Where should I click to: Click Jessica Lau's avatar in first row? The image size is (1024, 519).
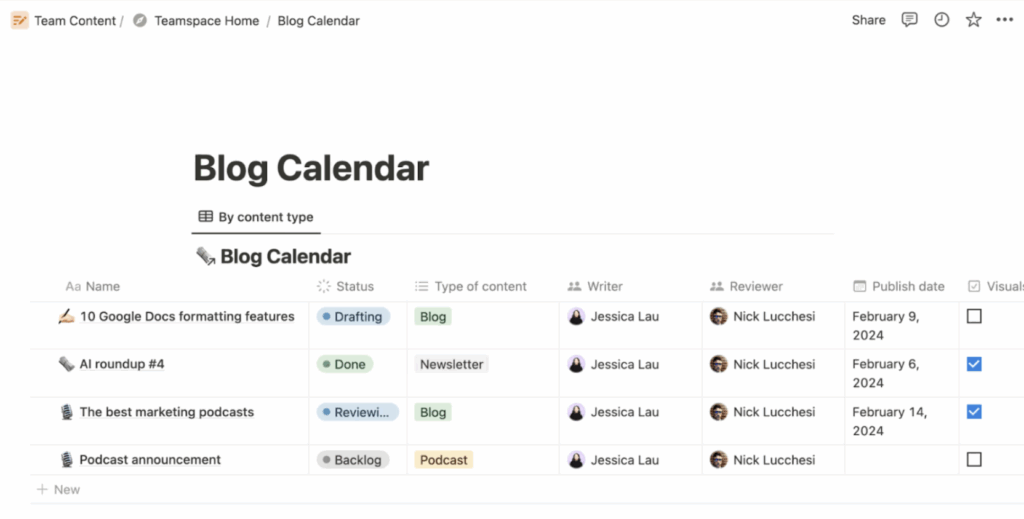pyautogui.click(x=576, y=316)
